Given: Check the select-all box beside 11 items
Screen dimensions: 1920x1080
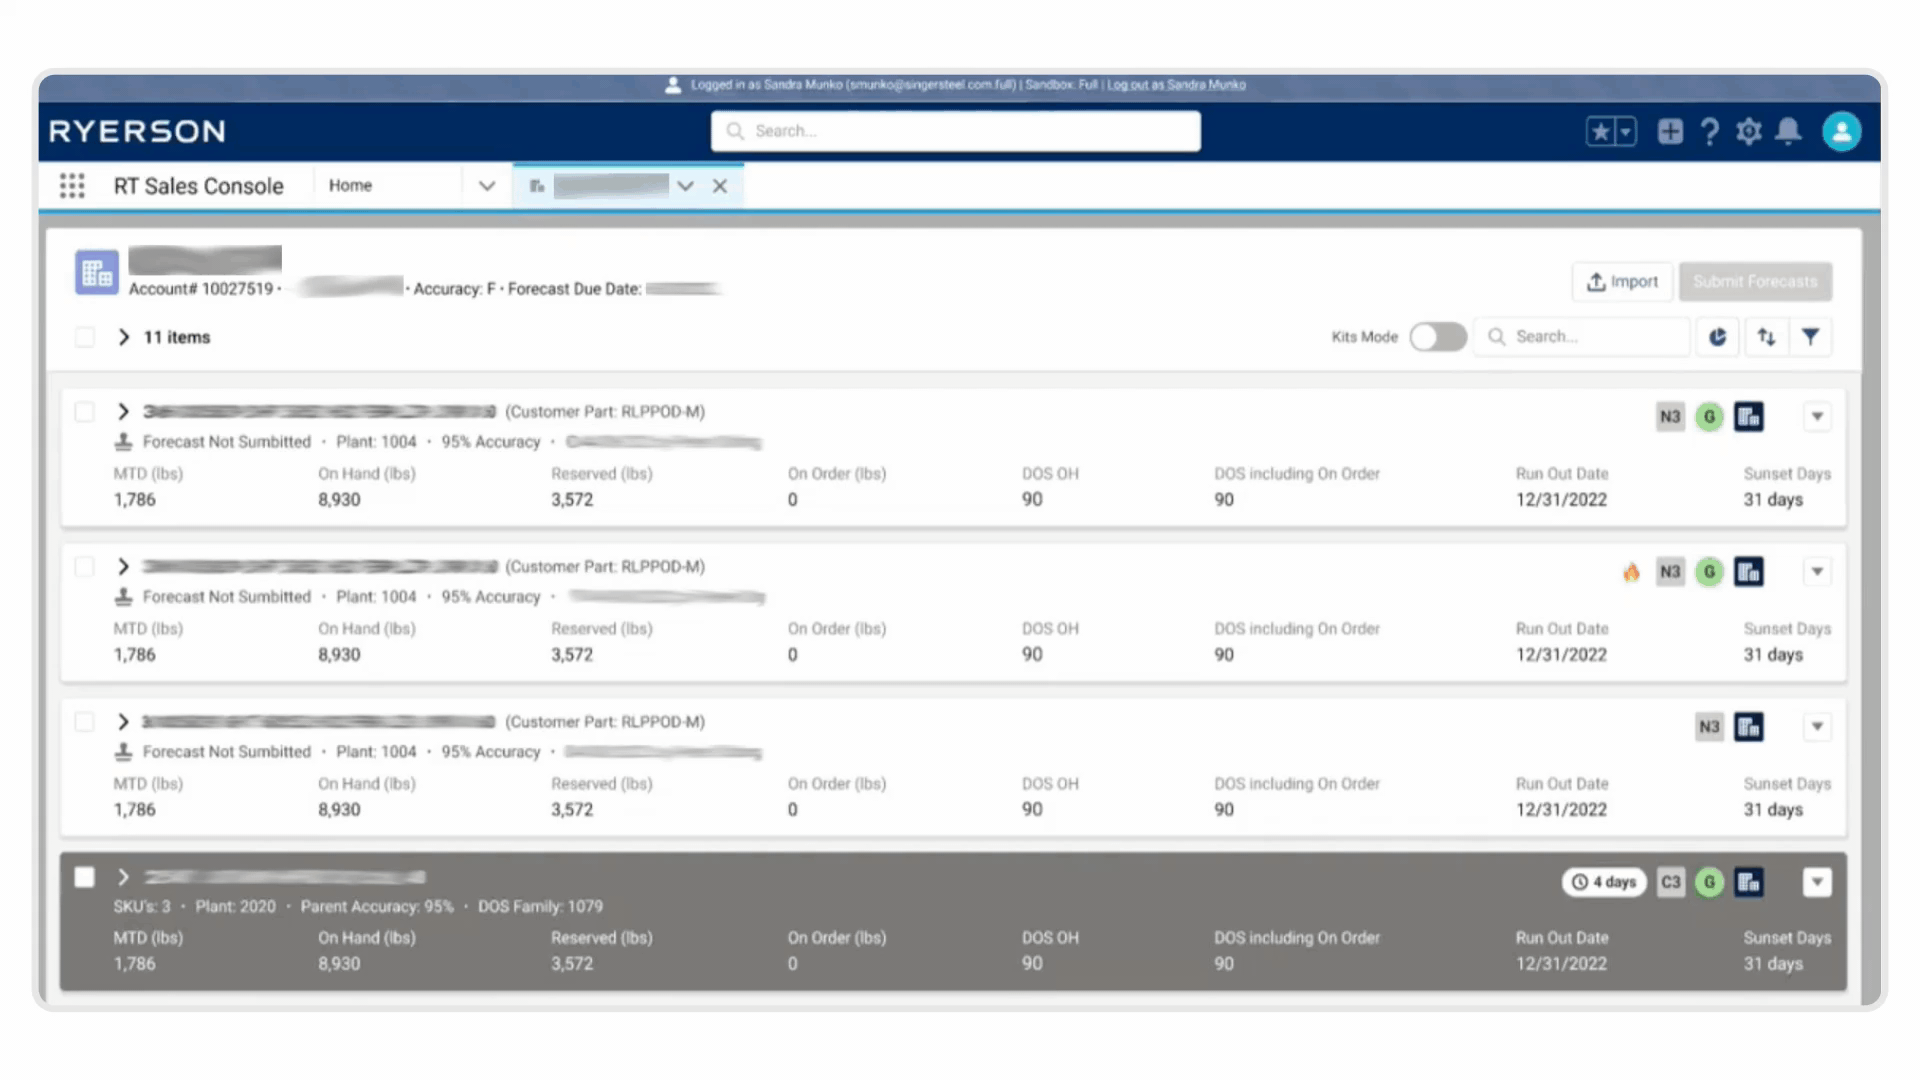Looking at the screenshot, I should [85, 337].
